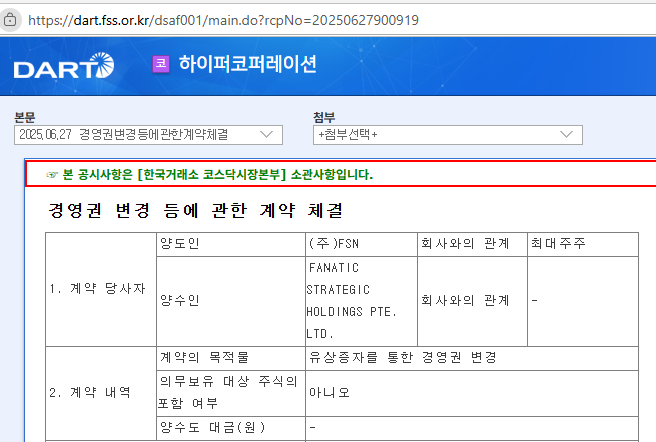Click the DART logo
Viewport: 656px width, 442px height.
pyautogui.click(x=64, y=66)
